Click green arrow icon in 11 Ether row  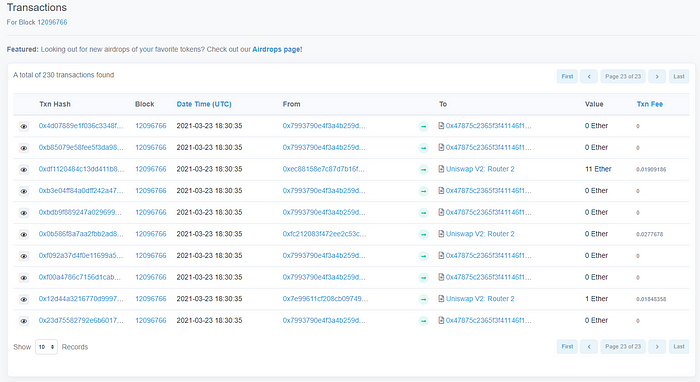(423, 170)
